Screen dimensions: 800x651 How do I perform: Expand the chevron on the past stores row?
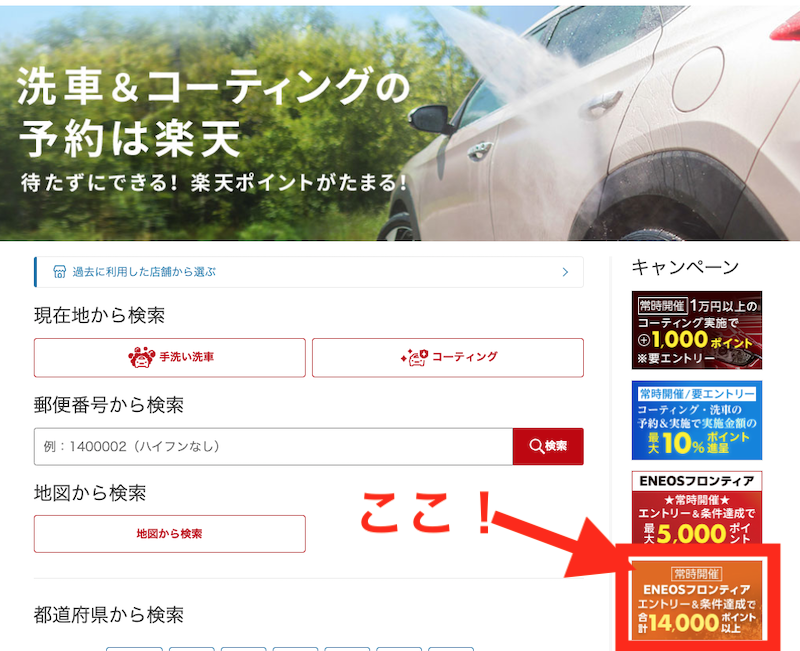click(x=565, y=272)
